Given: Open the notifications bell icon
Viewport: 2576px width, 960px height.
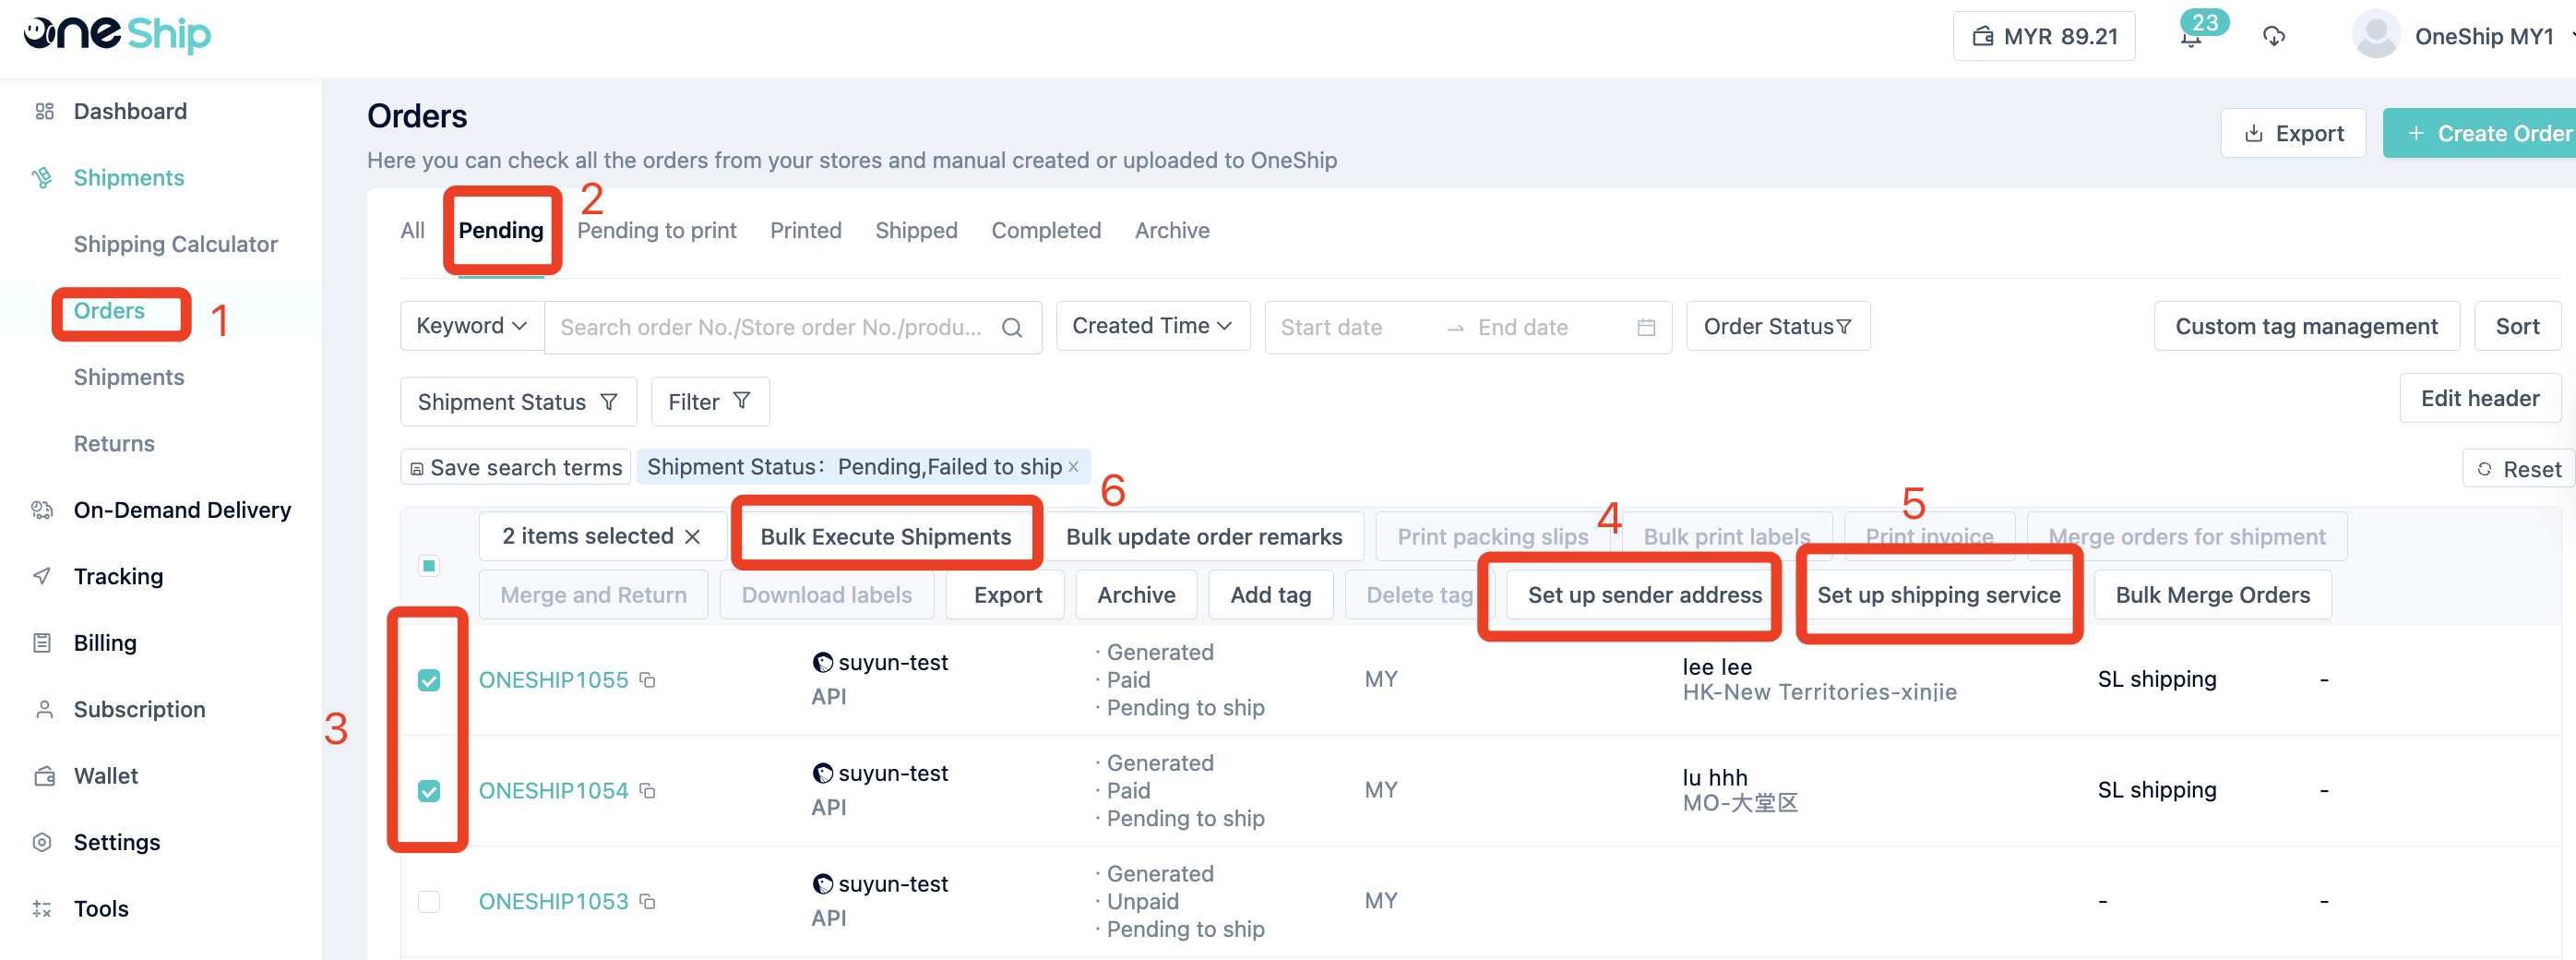Looking at the screenshot, I should (x=2191, y=37).
